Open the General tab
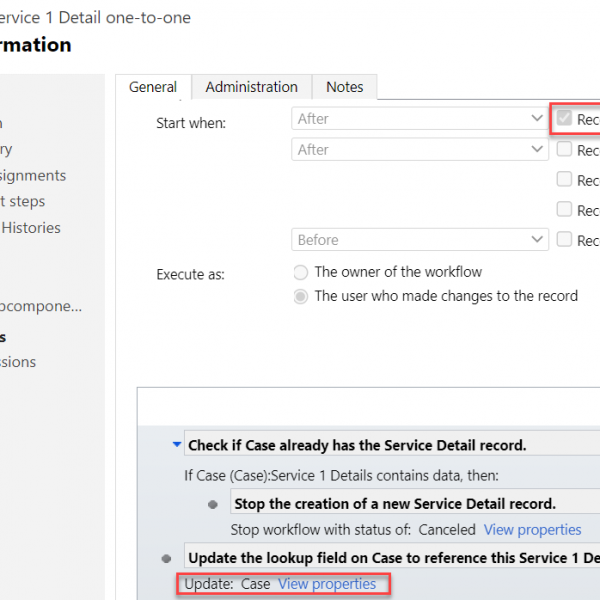 point(153,88)
